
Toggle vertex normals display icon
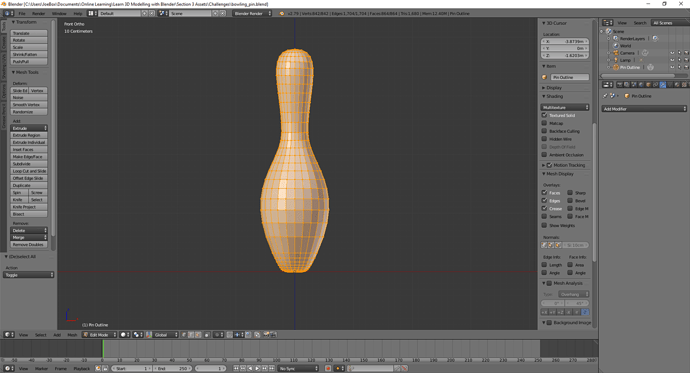(x=544, y=245)
